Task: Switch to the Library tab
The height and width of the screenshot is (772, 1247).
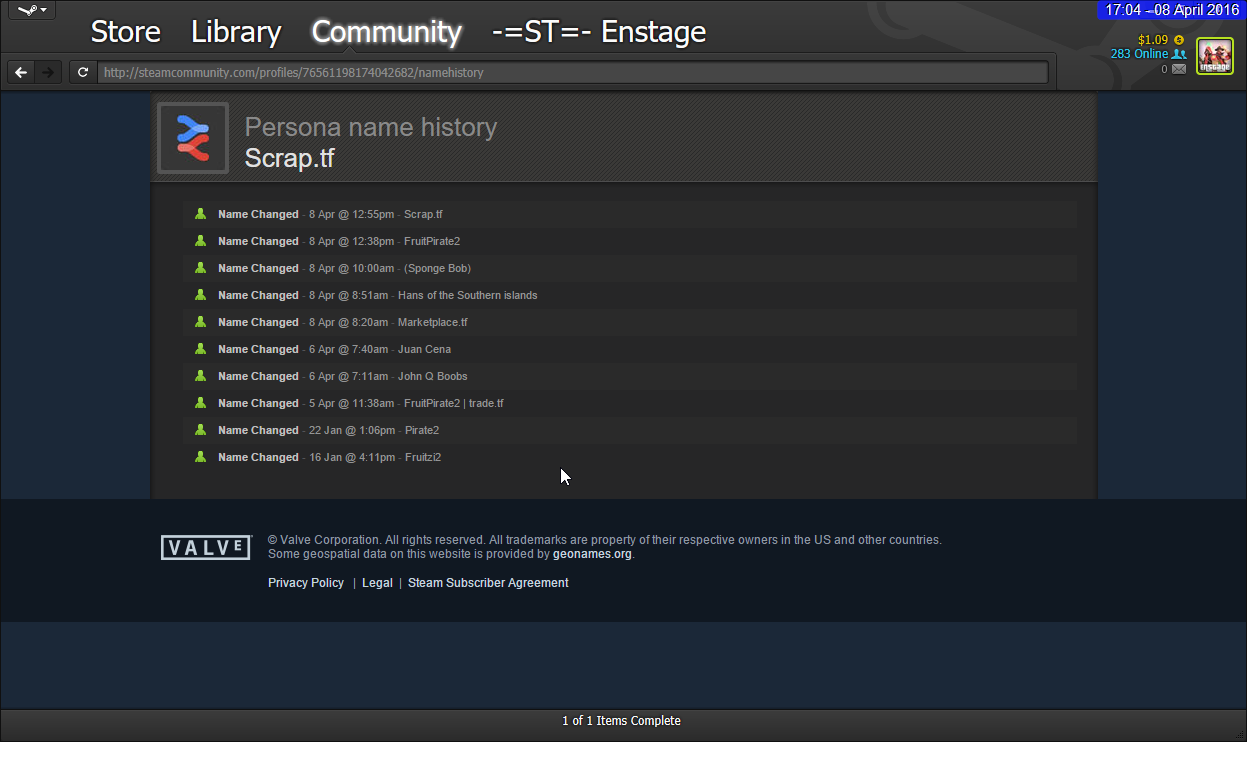Action: click(x=236, y=32)
